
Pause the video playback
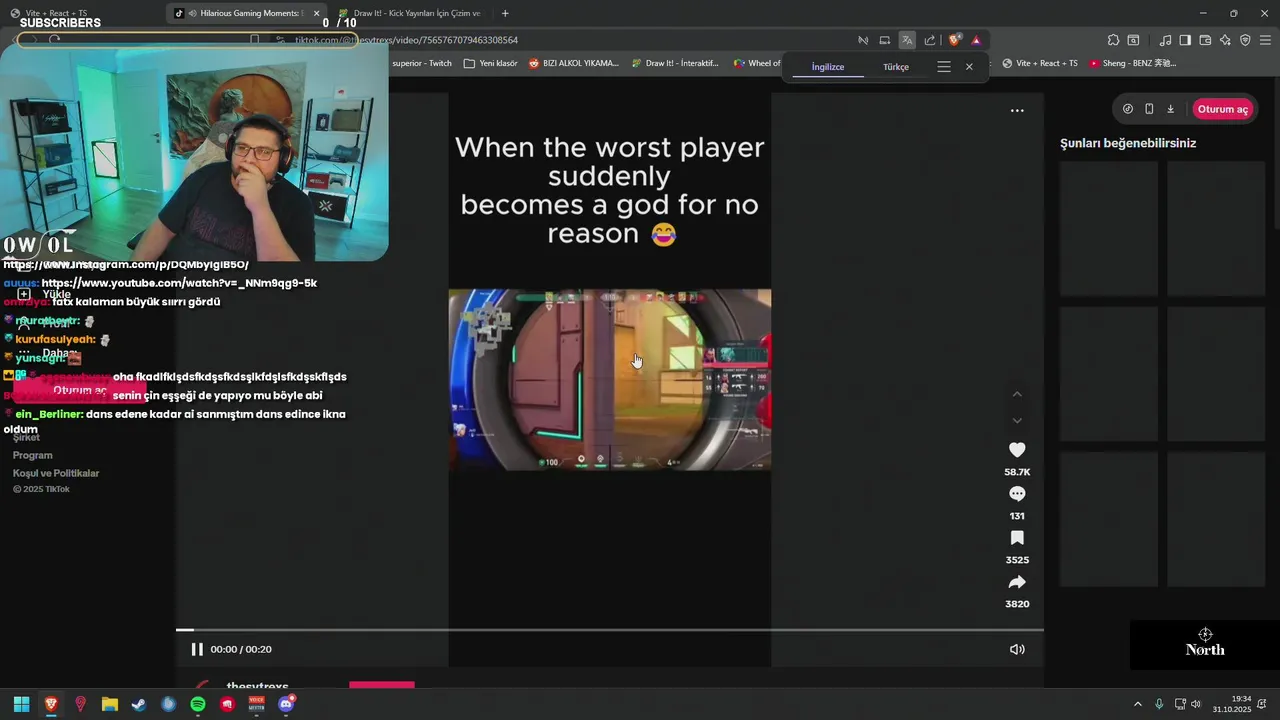tap(197, 649)
